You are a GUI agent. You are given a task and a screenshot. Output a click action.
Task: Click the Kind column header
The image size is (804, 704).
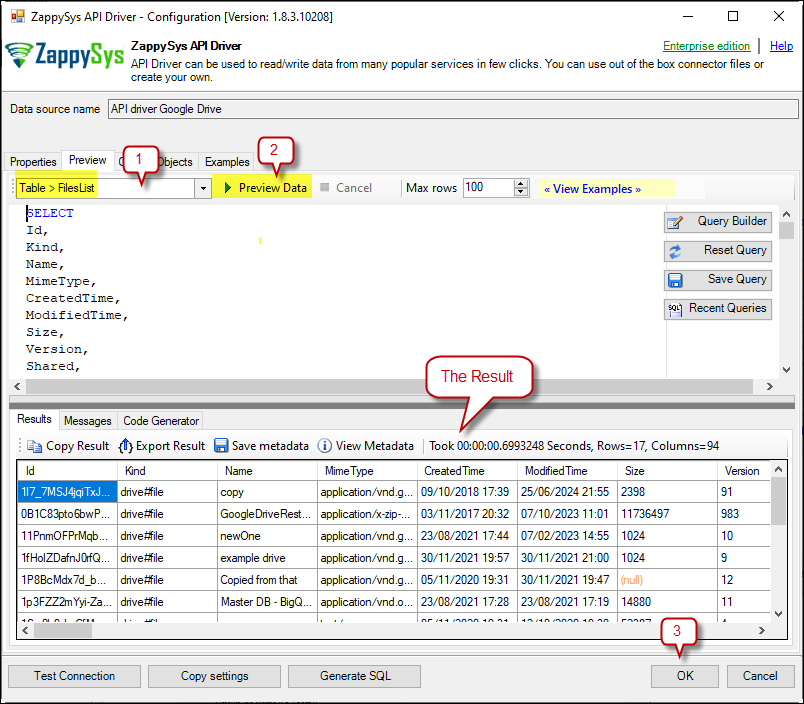point(167,471)
